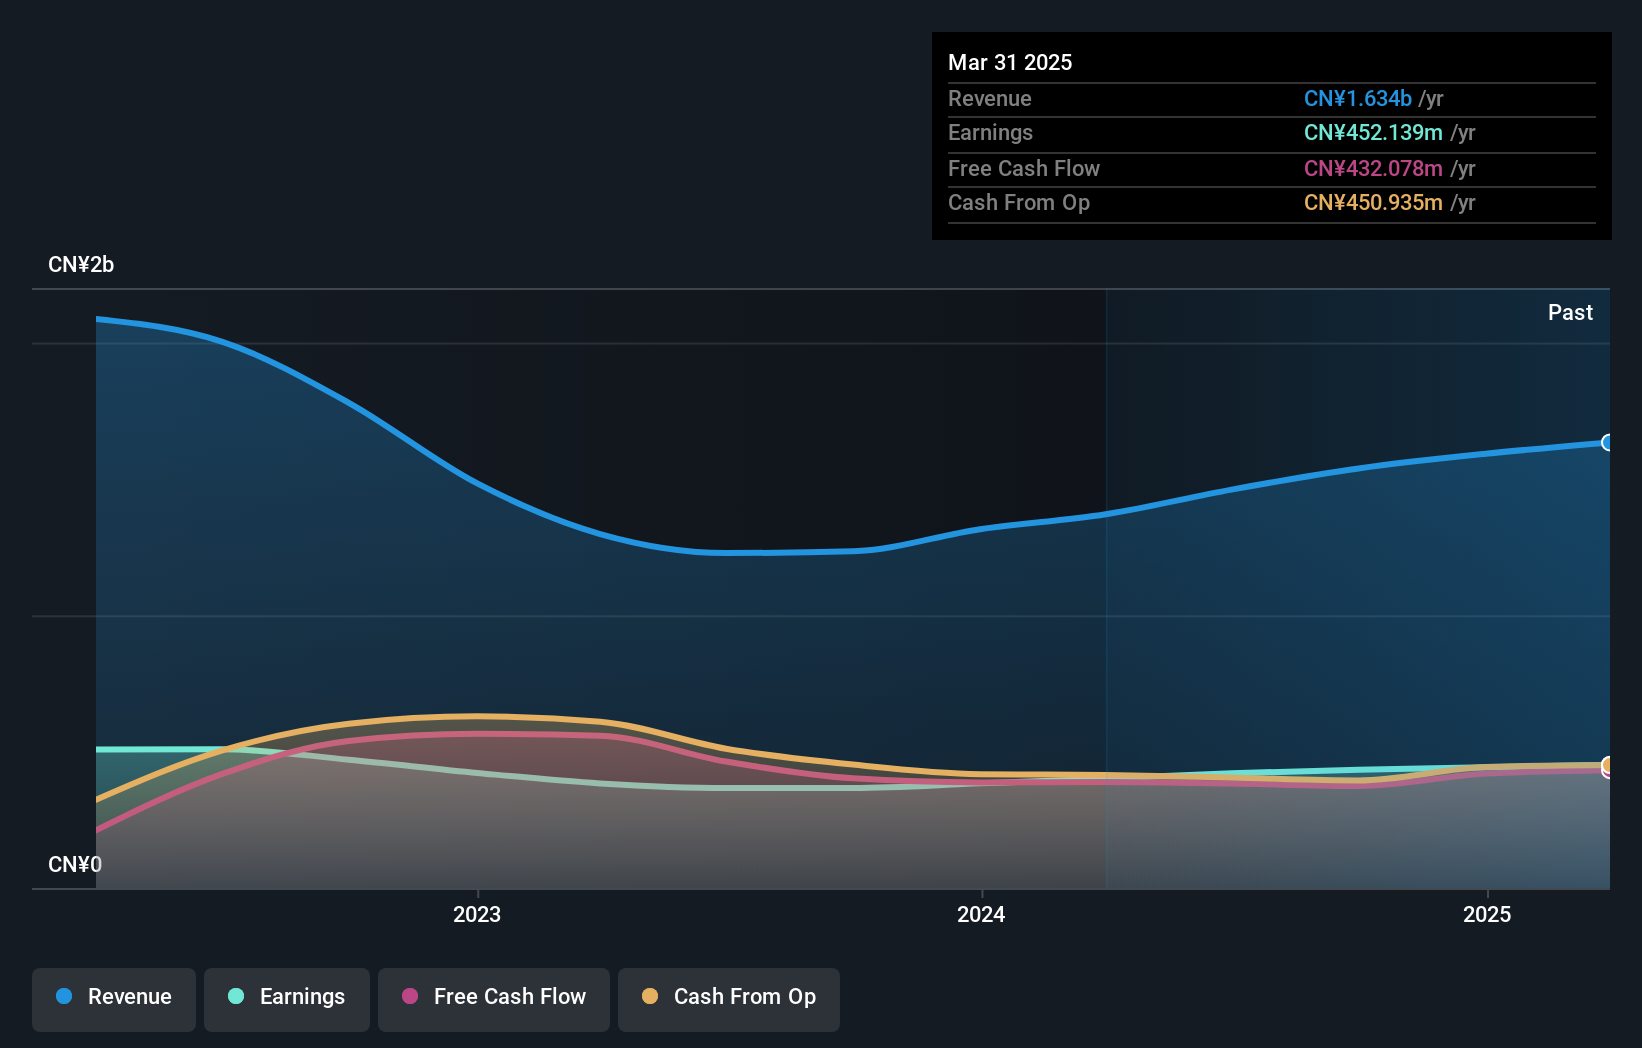Click the CN¥450.935m cash from op value
Viewport: 1642px width, 1048px height.
tap(1373, 202)
